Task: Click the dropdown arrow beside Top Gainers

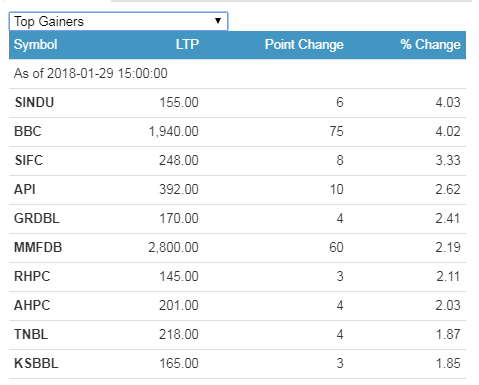Action: [x=218, y=21]
